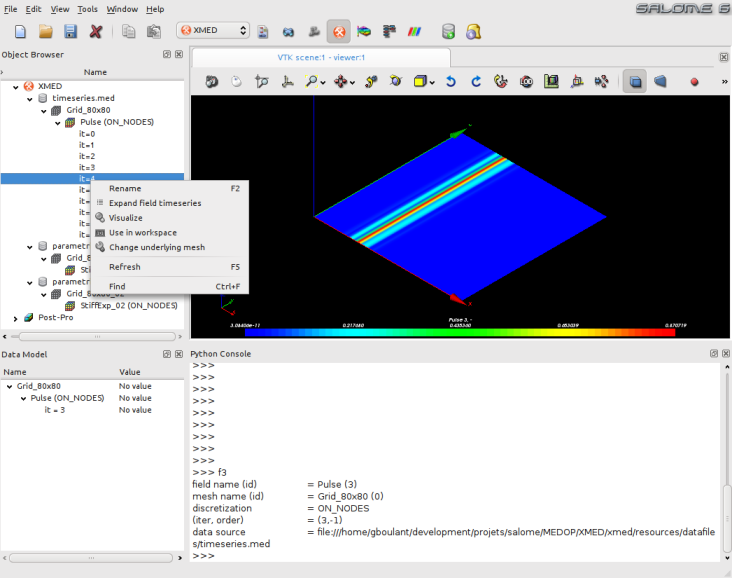The height and width of the screenshot is (578, 732).
Task: Choose Visualize from the context menu
Action: [125, 217]
